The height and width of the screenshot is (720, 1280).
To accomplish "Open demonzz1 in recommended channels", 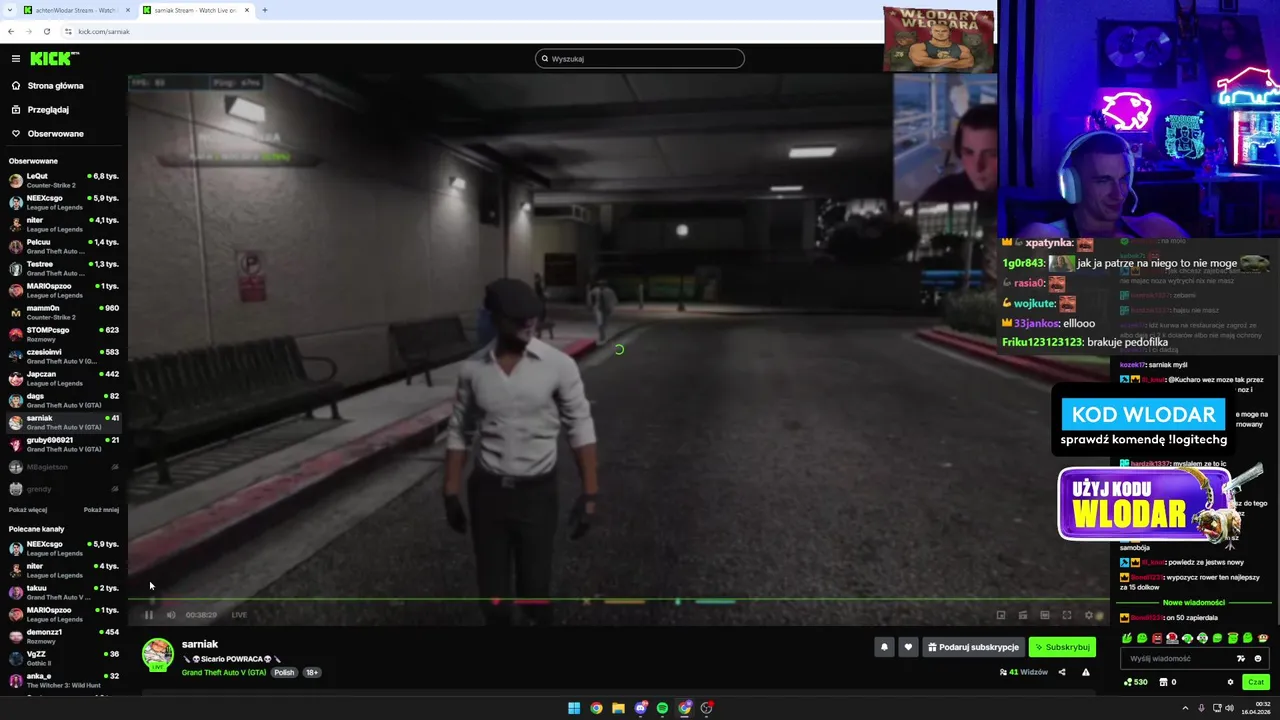I will (x=64, y=636).
